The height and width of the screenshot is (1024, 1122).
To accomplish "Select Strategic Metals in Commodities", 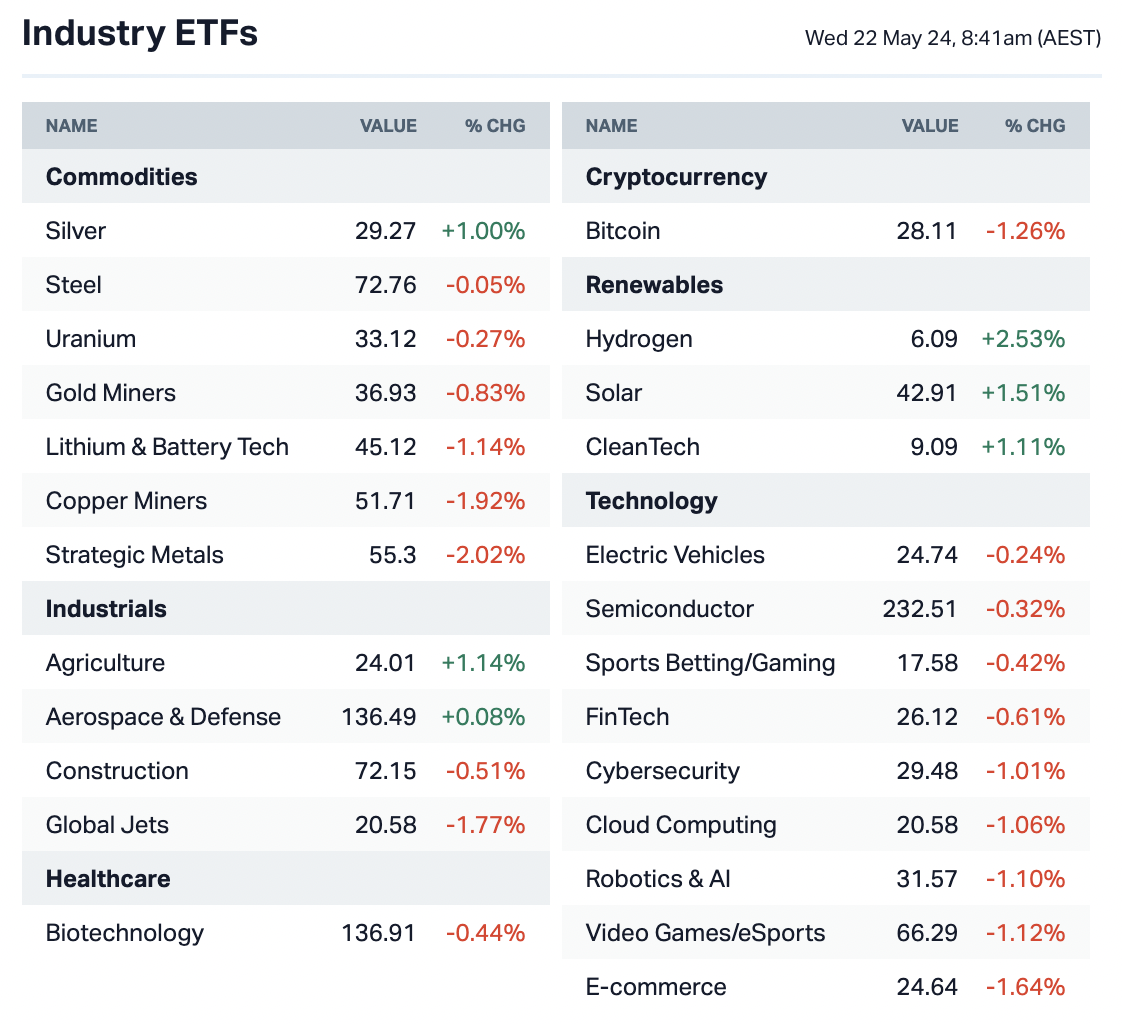I will pyautogui.click(x=135, y=555).
